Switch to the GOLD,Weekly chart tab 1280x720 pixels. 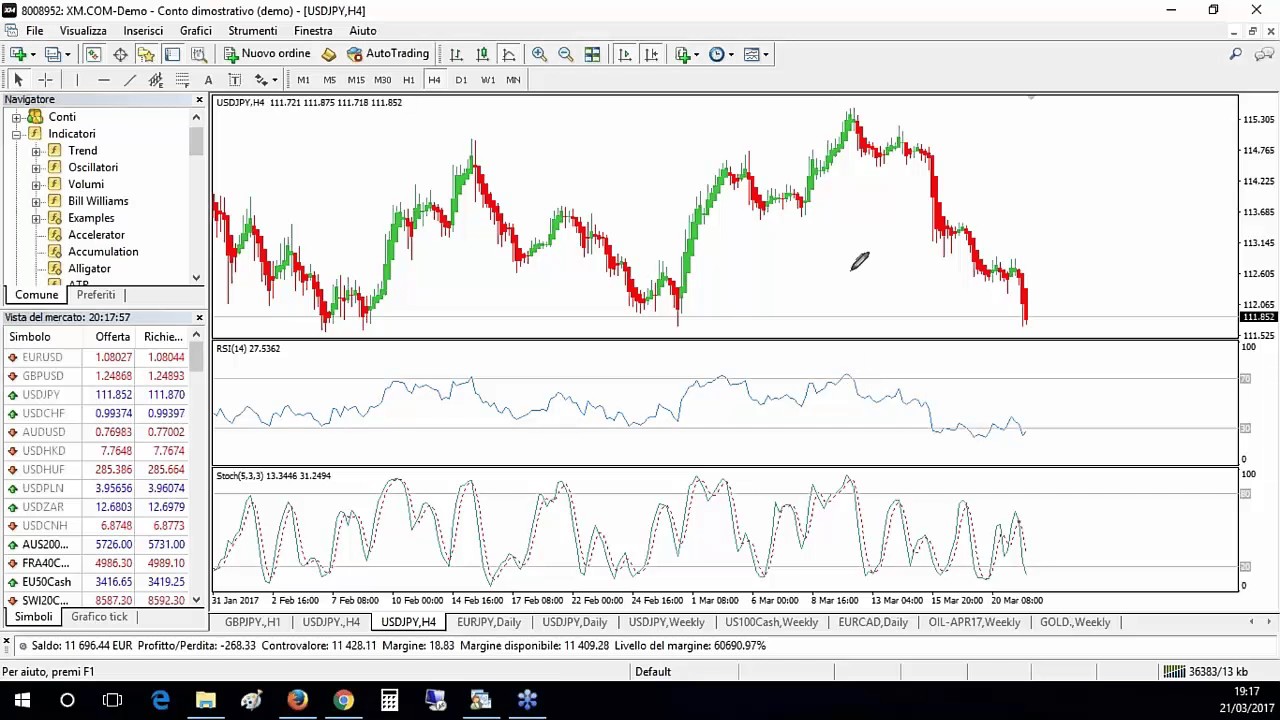click(1075, 622)
